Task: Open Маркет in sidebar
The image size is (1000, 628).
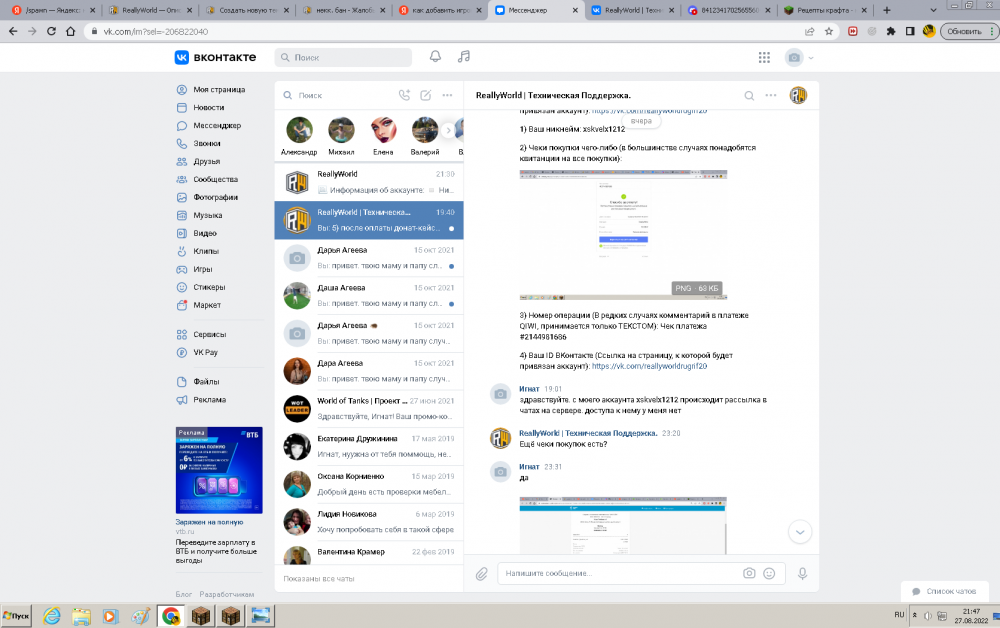Action: pyautogui.click(x=207, y=305)
